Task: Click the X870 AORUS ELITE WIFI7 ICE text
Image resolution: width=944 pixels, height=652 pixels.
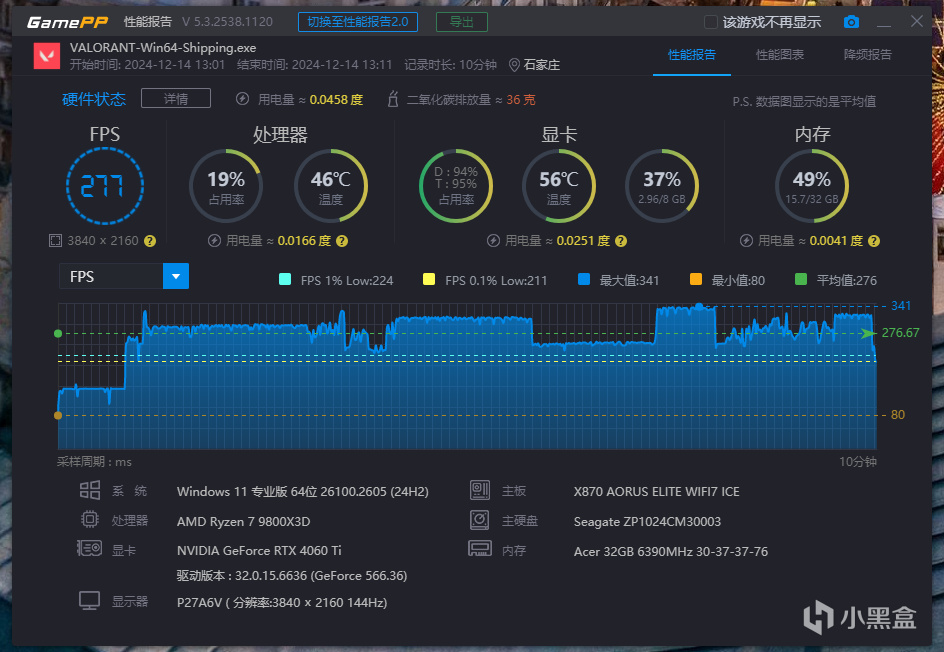Action: (x=656, y=491)
